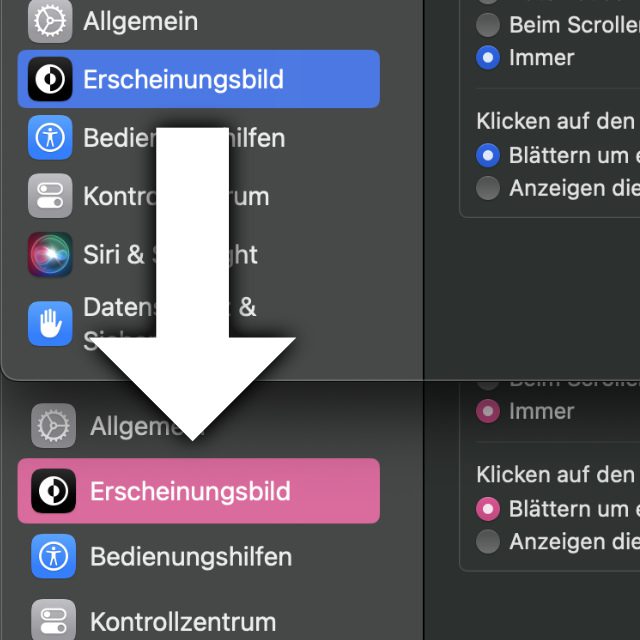This screenshot has height=640, width=640.
Task: Choose the blue Blättern um radio button
Action: [488, 156]
